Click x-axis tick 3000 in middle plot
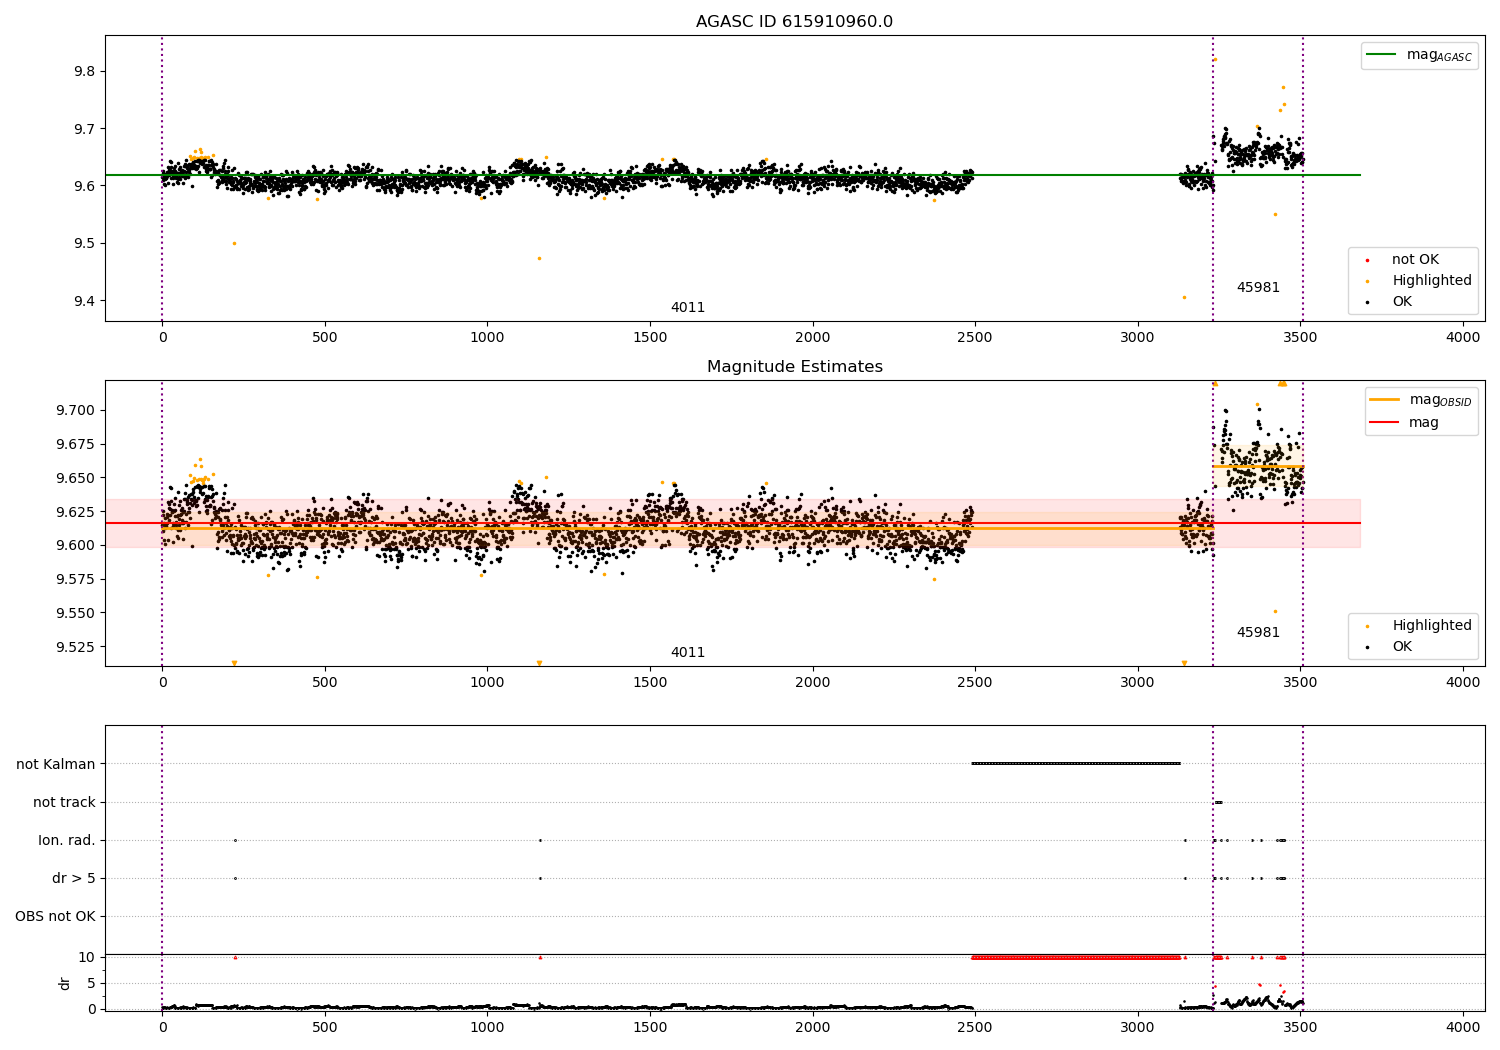Viewport: 1500px width, 1050px height. click(x=1138, y=683)
